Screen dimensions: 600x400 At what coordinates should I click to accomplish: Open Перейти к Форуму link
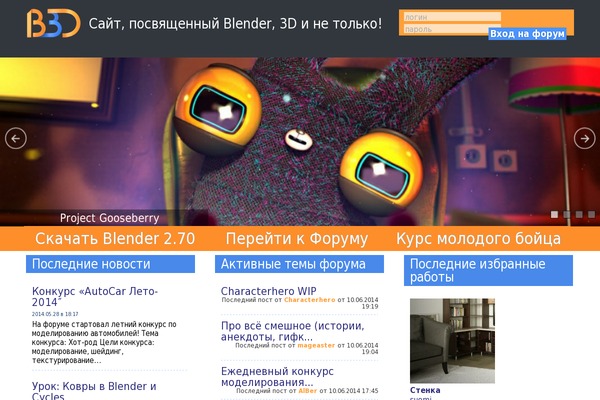[x=297, y=238]
